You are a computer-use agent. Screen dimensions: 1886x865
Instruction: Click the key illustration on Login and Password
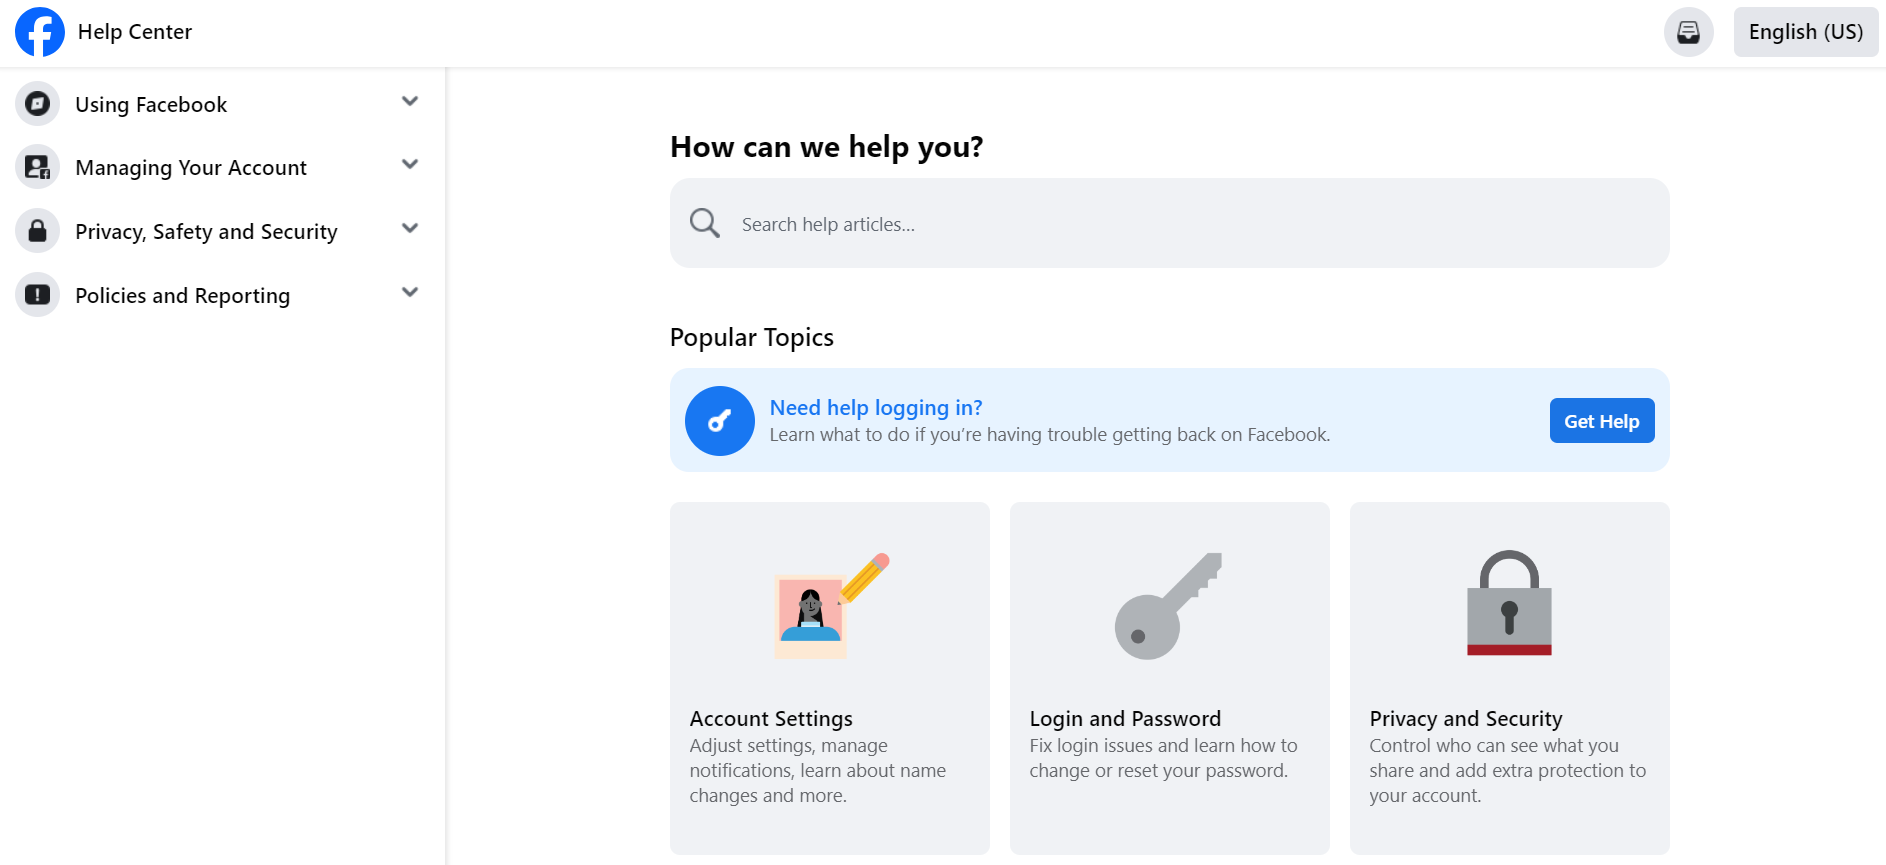1169,604
